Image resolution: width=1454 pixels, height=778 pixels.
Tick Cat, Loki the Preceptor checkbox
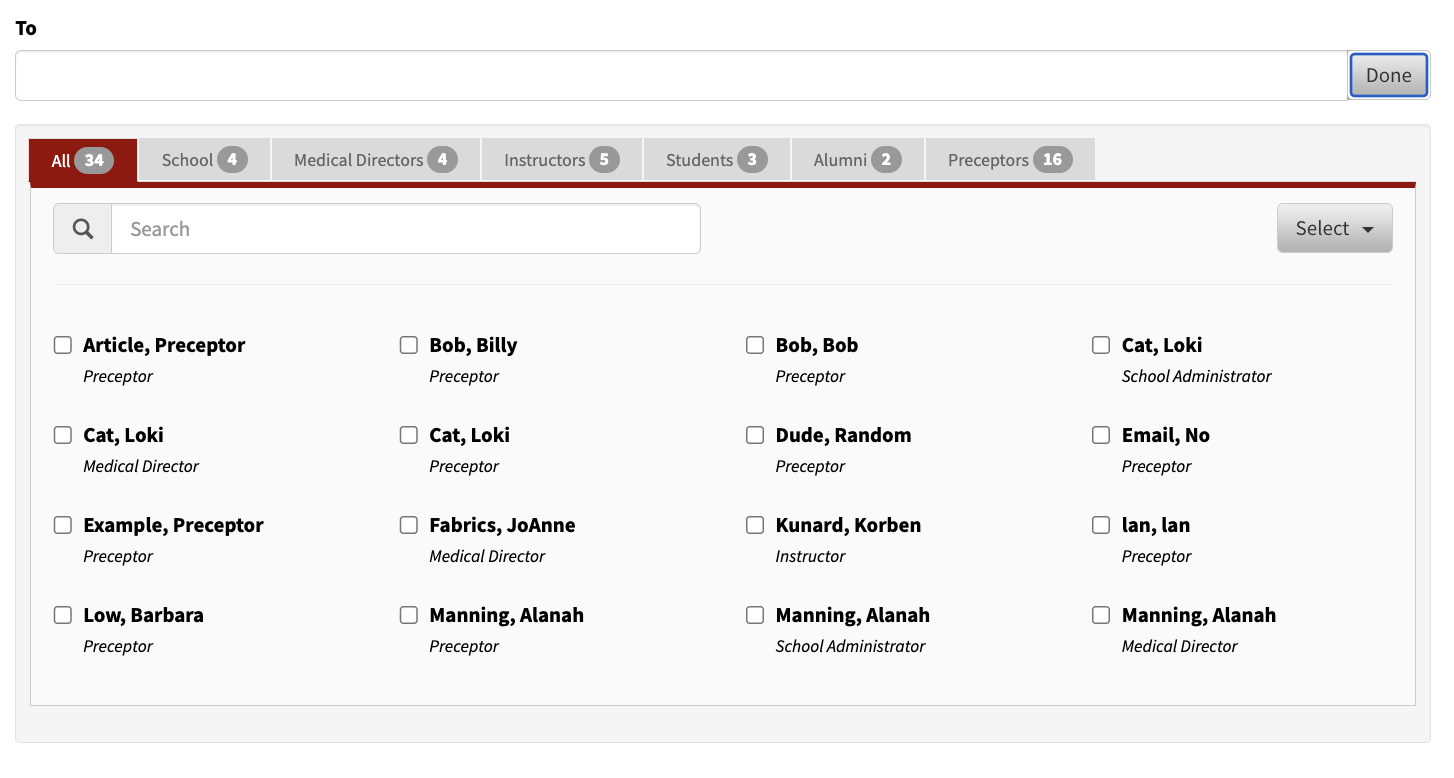pyautogui.click(x=409, y=435)
